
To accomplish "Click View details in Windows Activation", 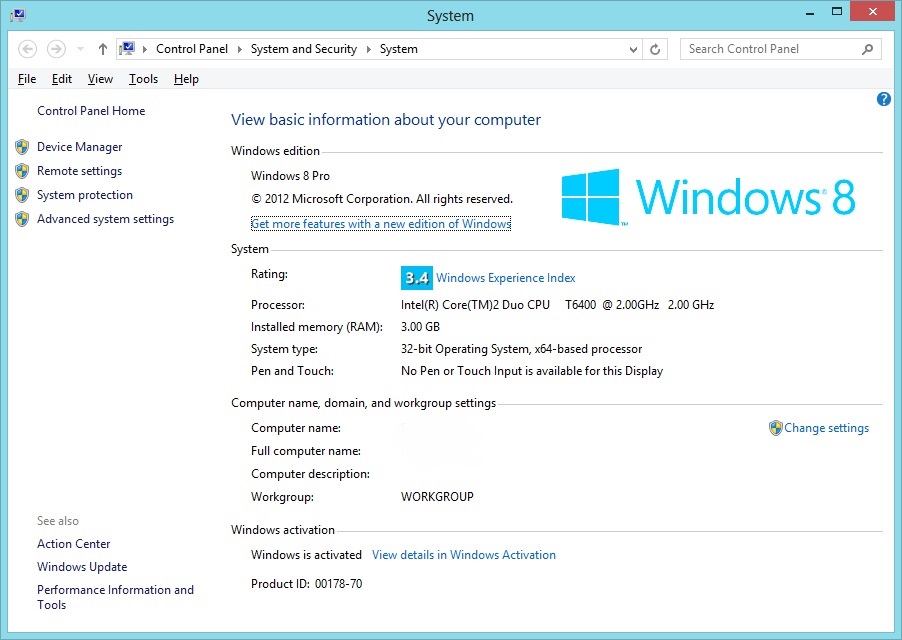I will pos(463,554).
